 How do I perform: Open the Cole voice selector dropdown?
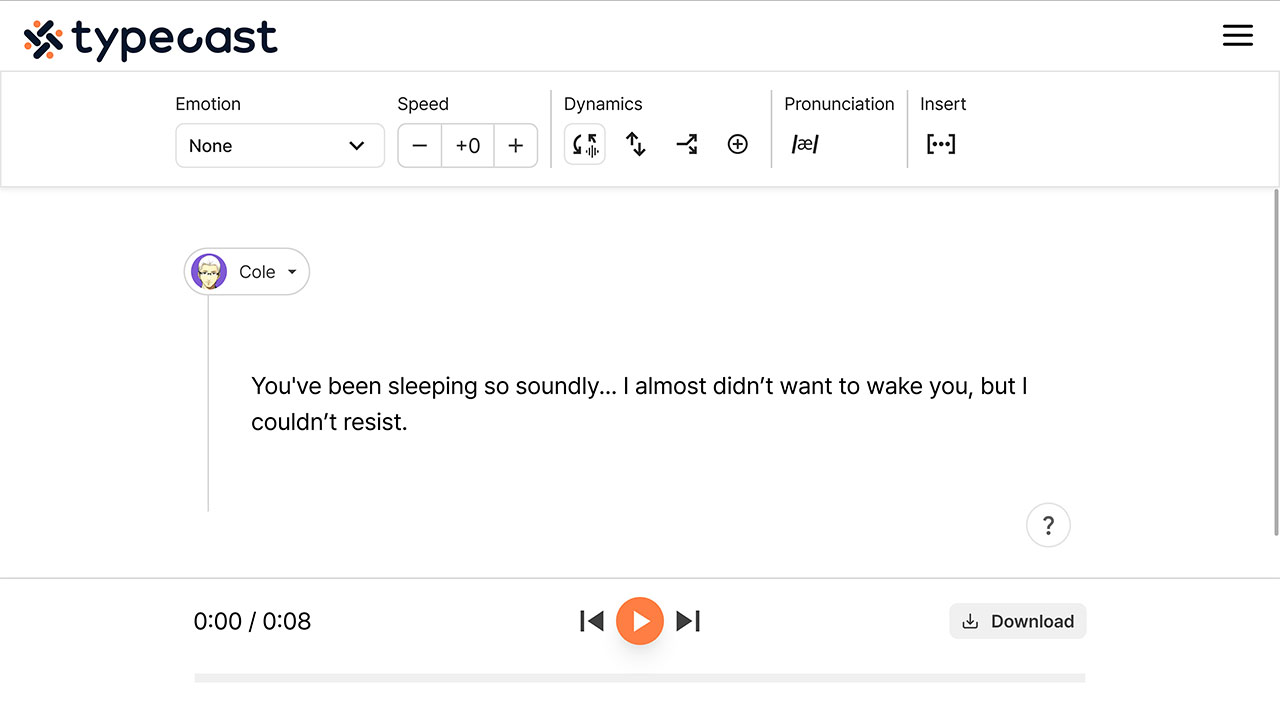click(246, 271)
